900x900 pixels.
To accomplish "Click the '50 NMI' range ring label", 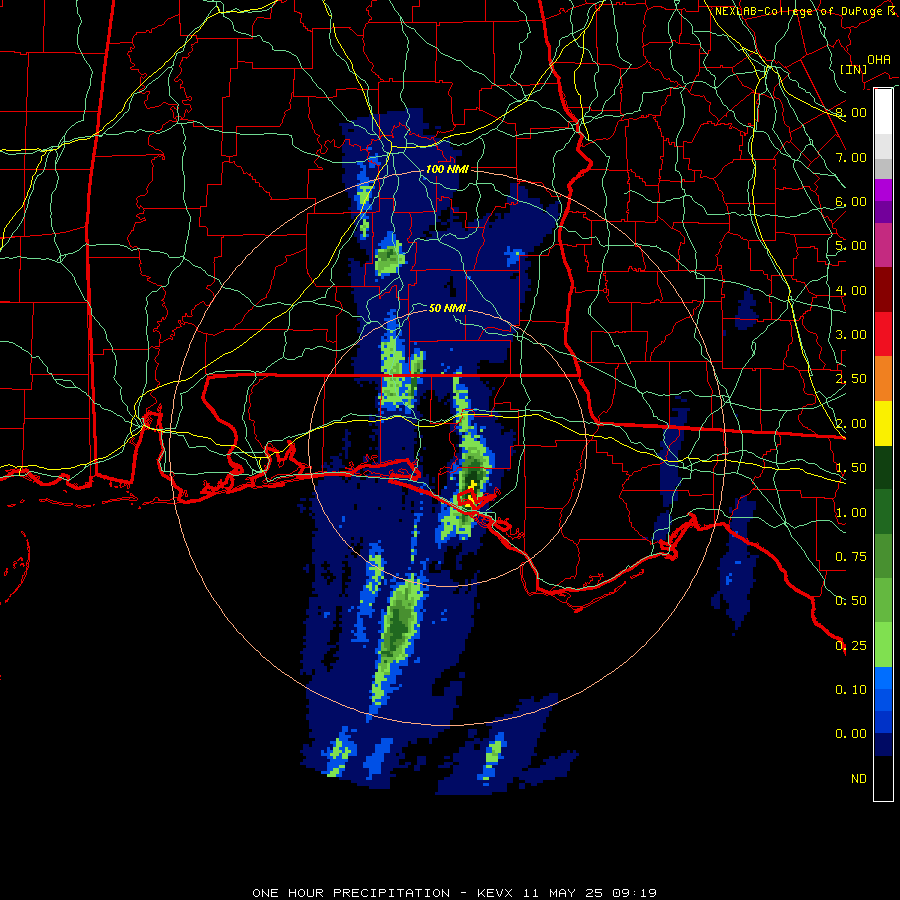I will (447, 308).
